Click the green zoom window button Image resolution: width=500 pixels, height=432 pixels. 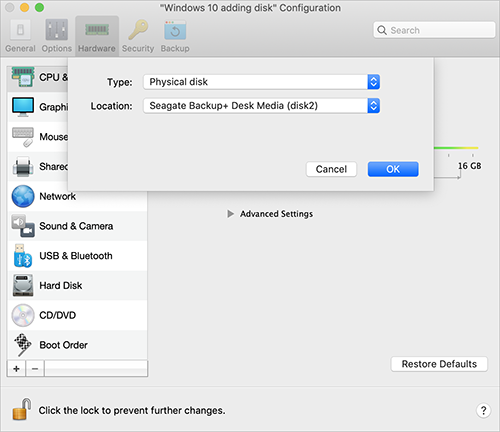[39, 7]
